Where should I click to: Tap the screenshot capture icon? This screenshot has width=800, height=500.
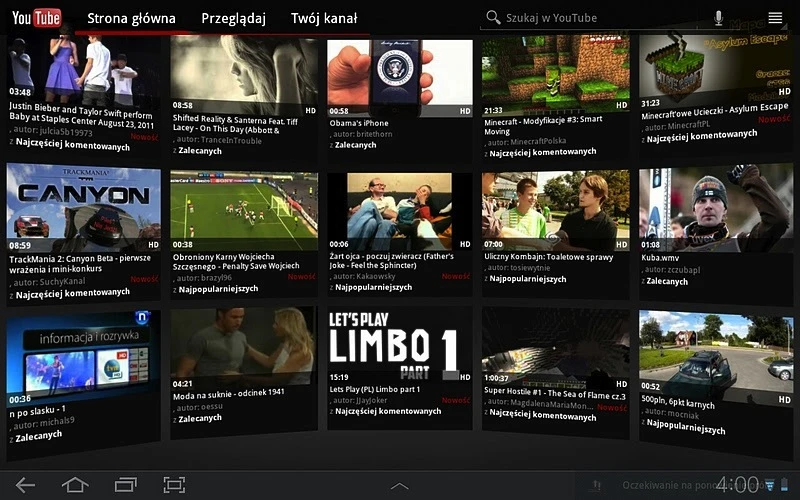pos(174,485)
